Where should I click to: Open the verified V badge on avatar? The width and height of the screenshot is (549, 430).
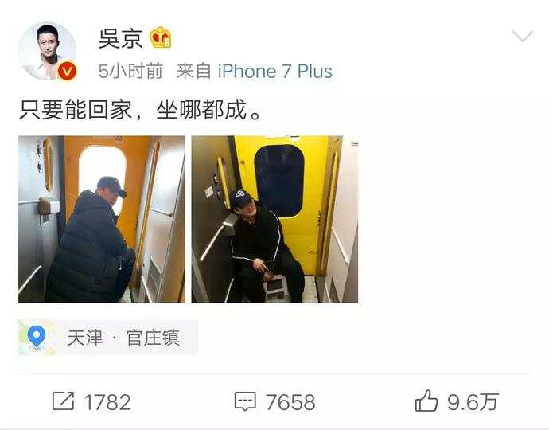[x=67, y=71]
